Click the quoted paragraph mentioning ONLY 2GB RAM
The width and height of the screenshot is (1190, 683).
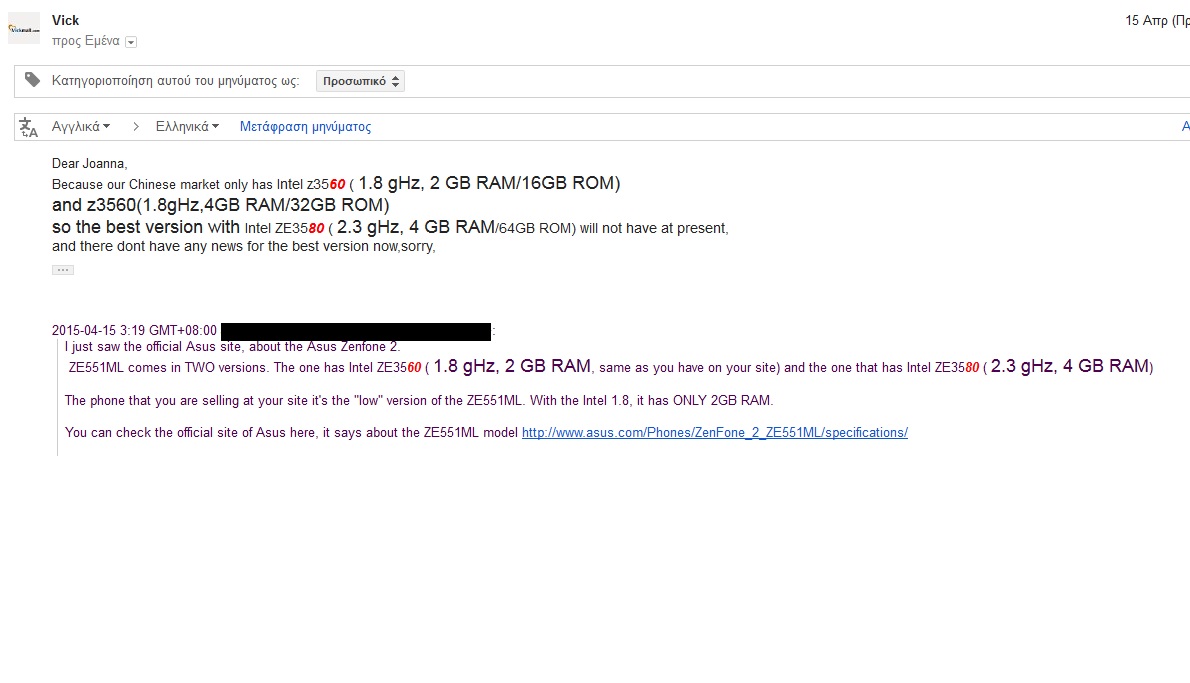pos(419,400)
